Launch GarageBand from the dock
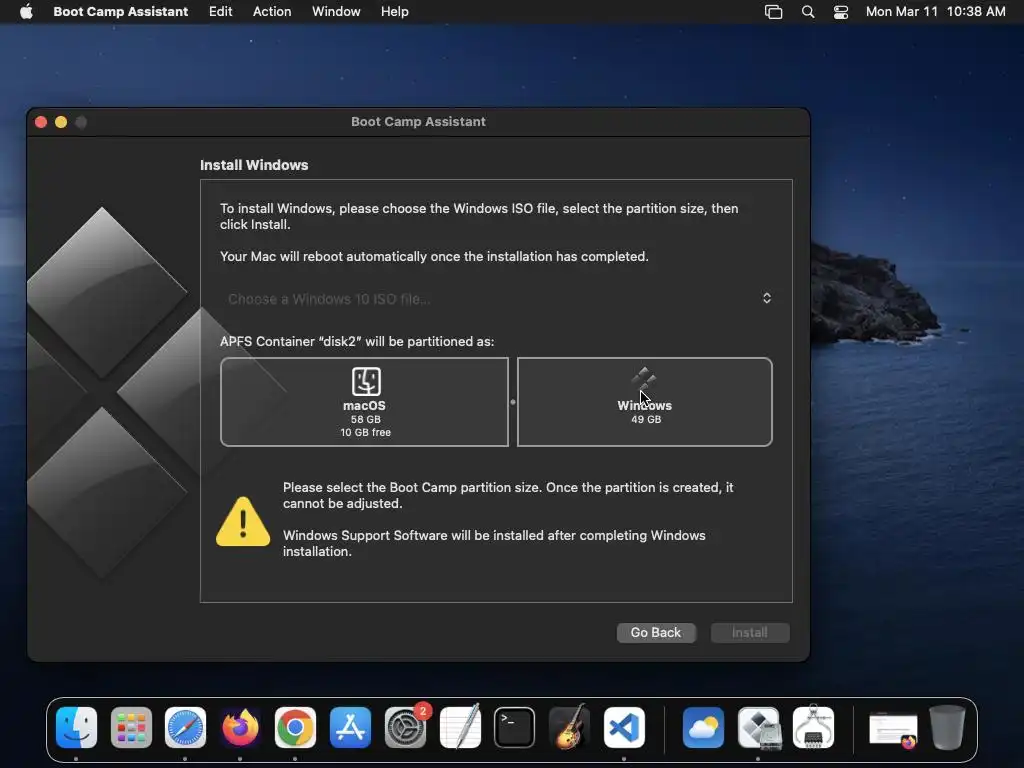1024x768 pixels. [569, 726]
